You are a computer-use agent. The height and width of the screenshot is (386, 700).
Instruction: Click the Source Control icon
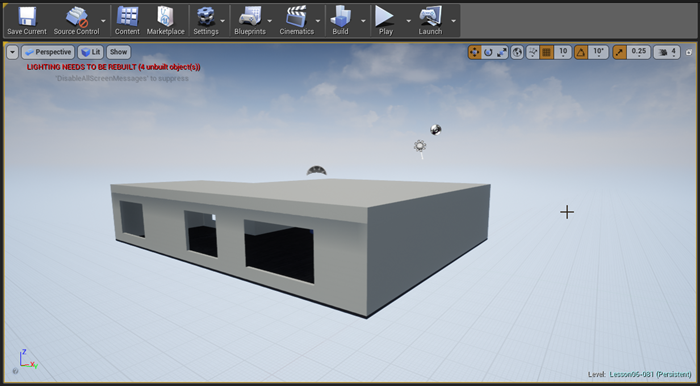[76, 21]
